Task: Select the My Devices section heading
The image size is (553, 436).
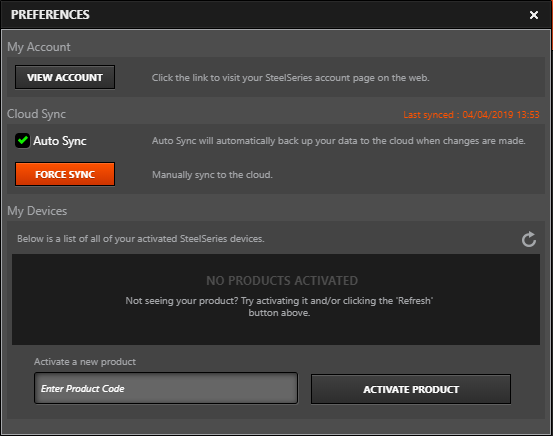Action: pyautogui.click(x=37, y=211)
